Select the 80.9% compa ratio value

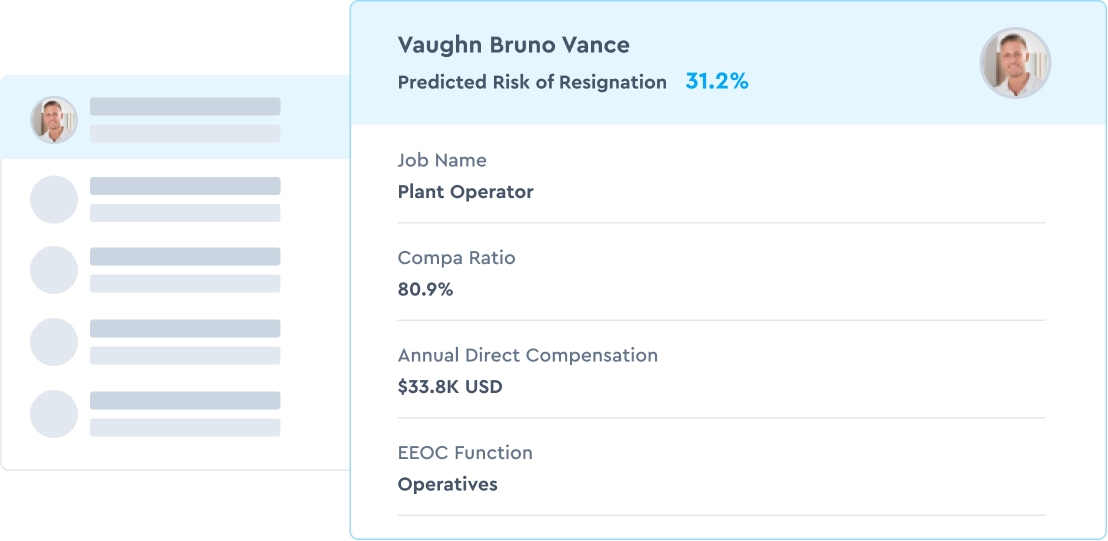pyautogui.click(x=426, y=290)
